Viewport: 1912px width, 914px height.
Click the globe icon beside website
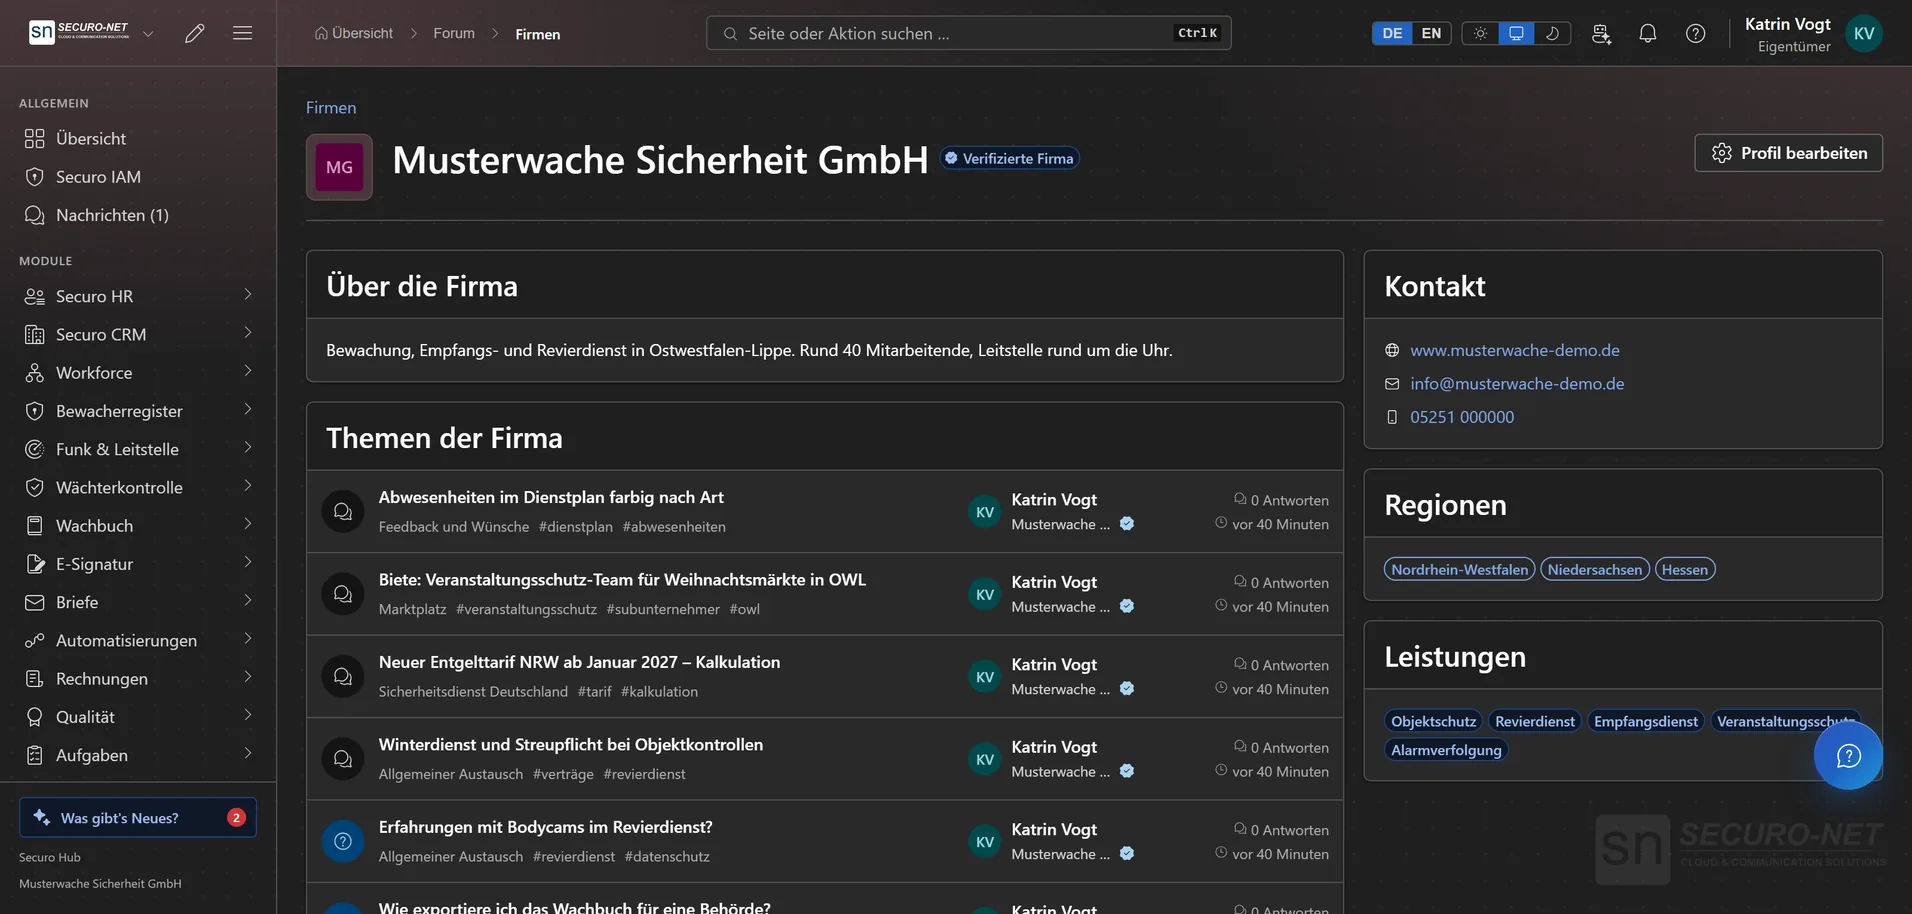[1392, 350]
